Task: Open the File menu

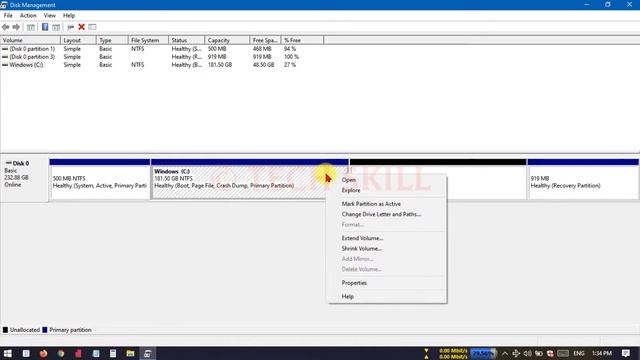Action: tap(8, 16)
